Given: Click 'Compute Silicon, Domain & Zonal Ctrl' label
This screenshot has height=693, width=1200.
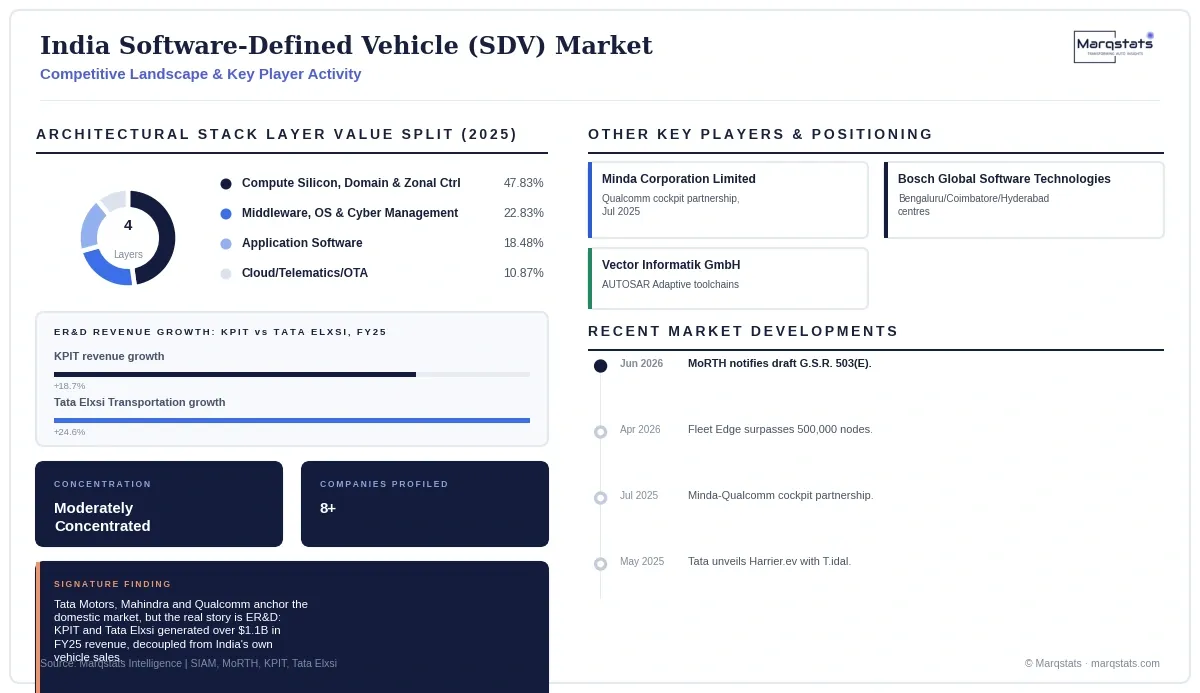Looking at the screenshot, I should coord(351,183).
